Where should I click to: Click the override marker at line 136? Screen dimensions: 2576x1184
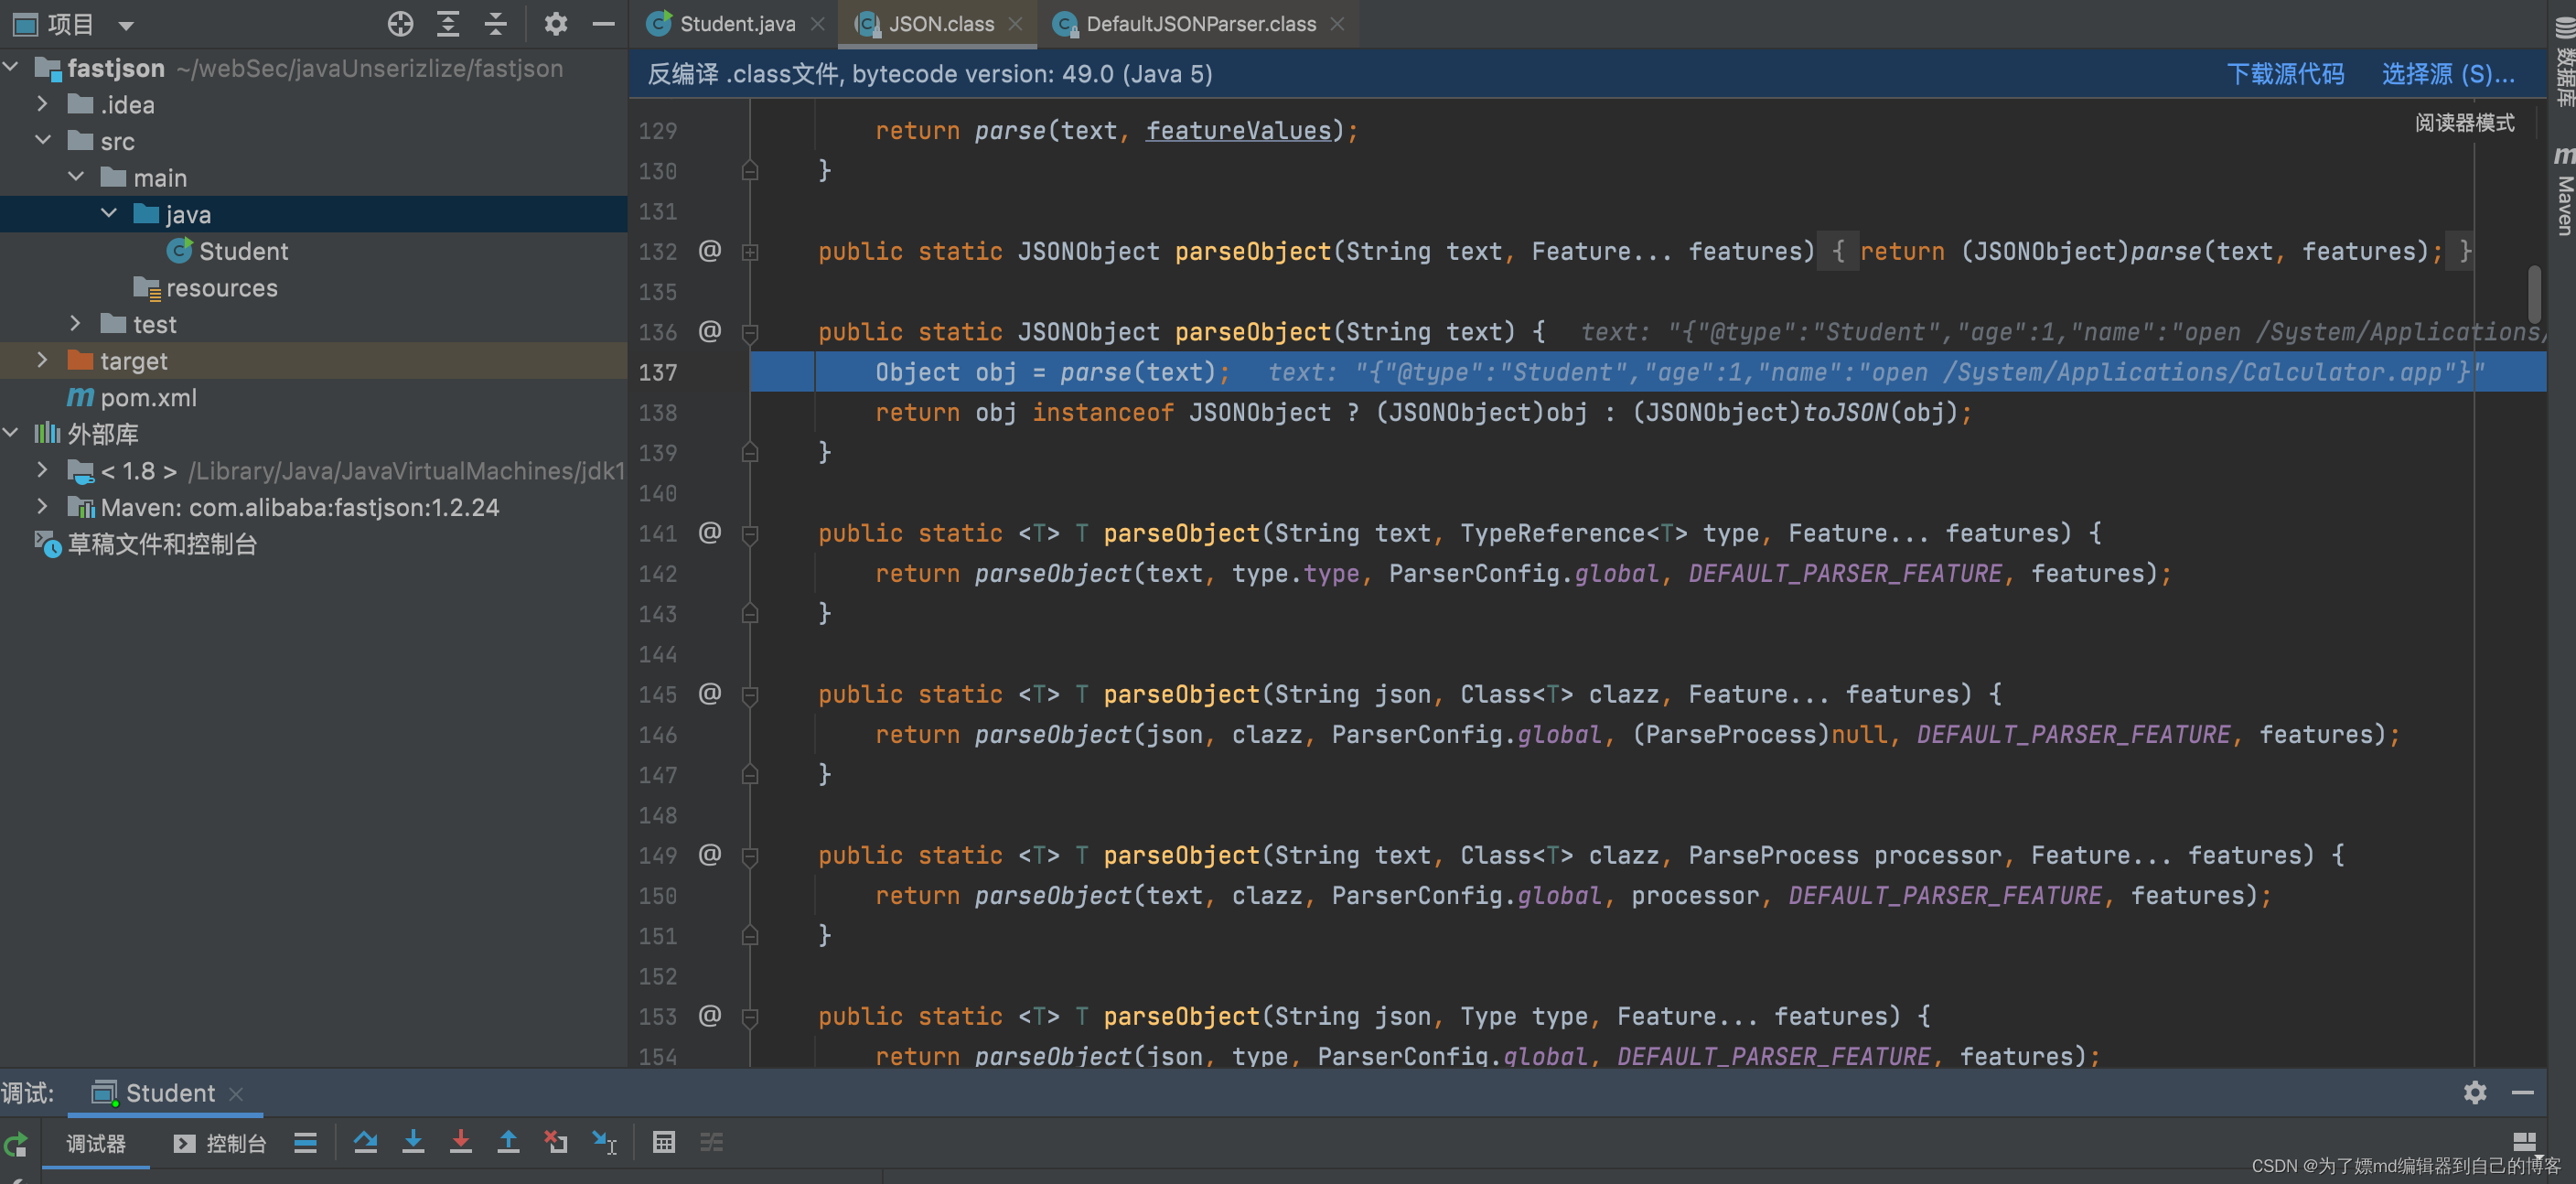710,331
